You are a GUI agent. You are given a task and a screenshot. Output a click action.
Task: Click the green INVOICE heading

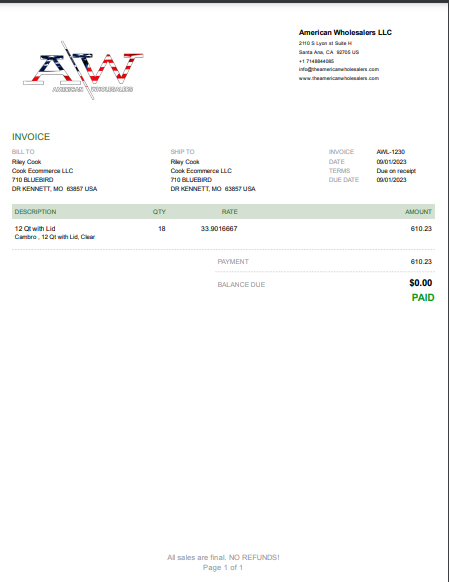[x=31, y=137]
